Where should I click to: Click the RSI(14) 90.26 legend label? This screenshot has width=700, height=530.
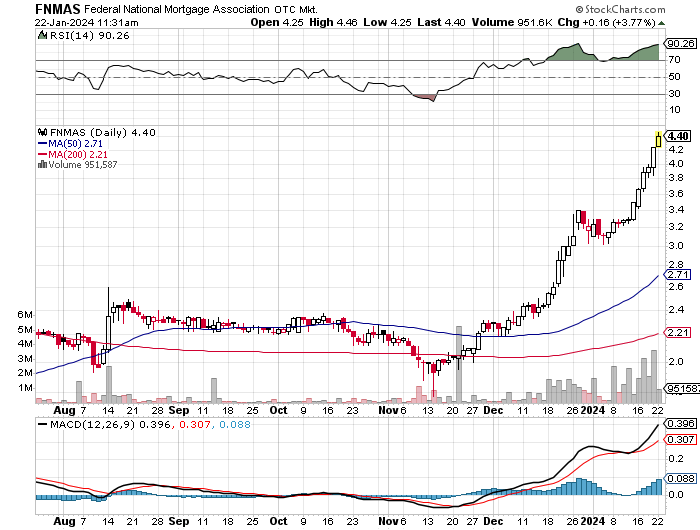pyautogui.click(x=89, y=35)
